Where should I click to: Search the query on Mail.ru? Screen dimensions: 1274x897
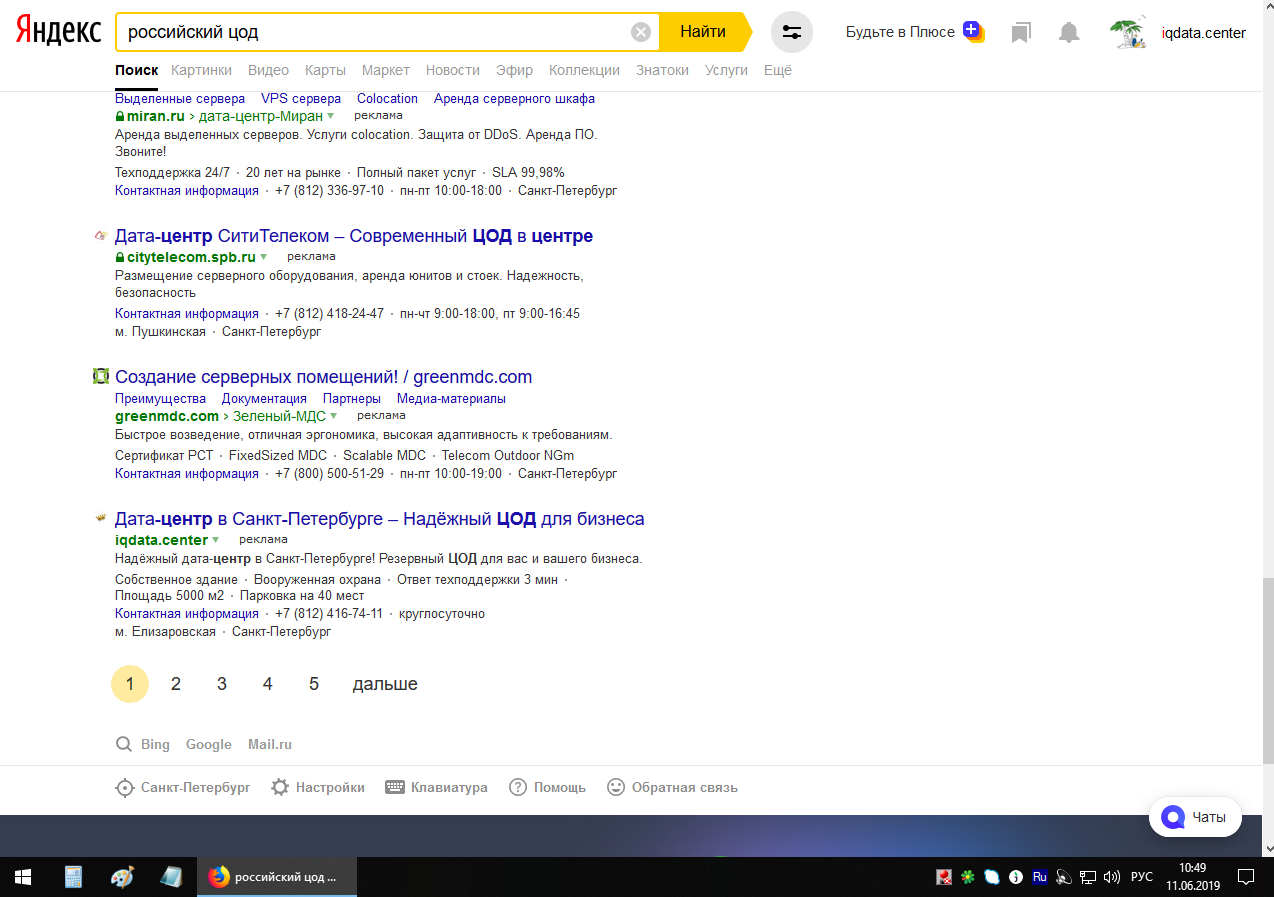click(x=270, y=744)
